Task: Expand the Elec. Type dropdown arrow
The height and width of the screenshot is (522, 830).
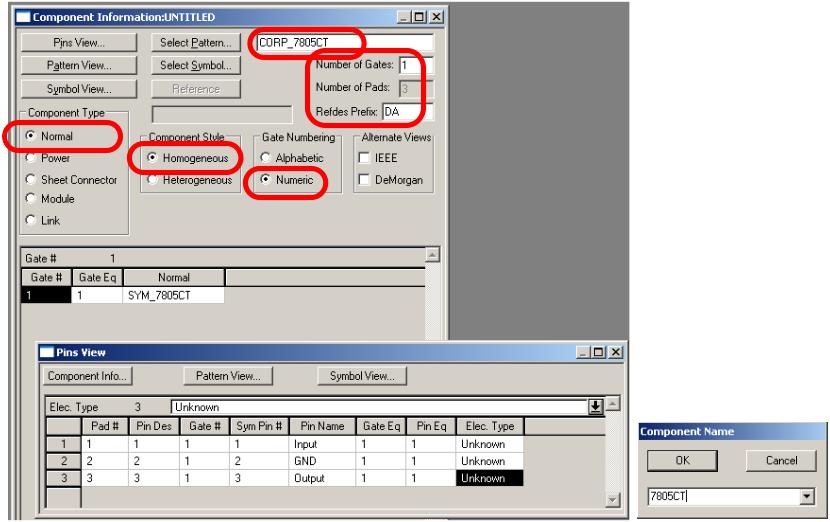Action: click(596, 407)
